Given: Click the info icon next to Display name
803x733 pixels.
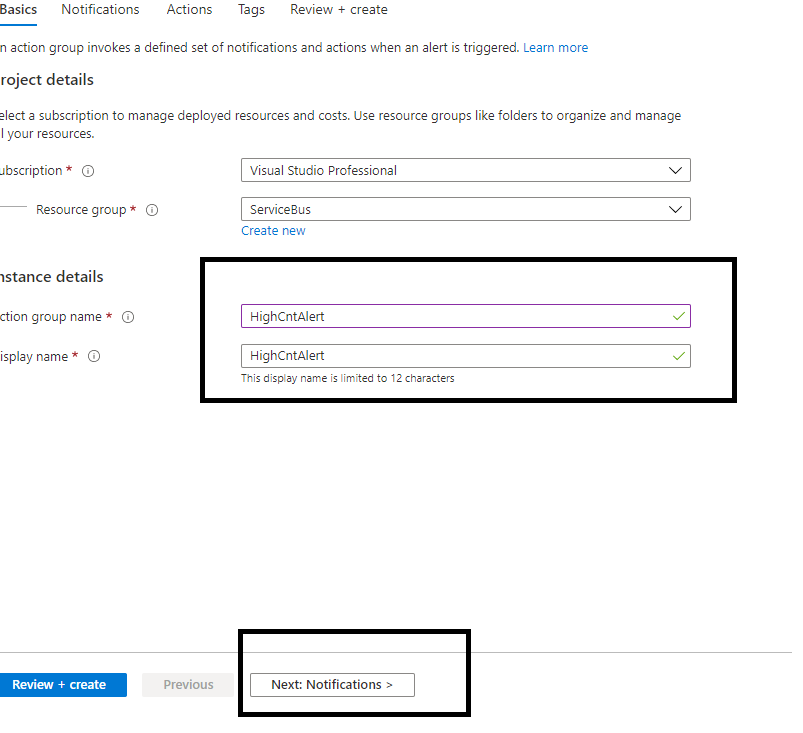Looking at the screenshot, I should pos(94,357).
